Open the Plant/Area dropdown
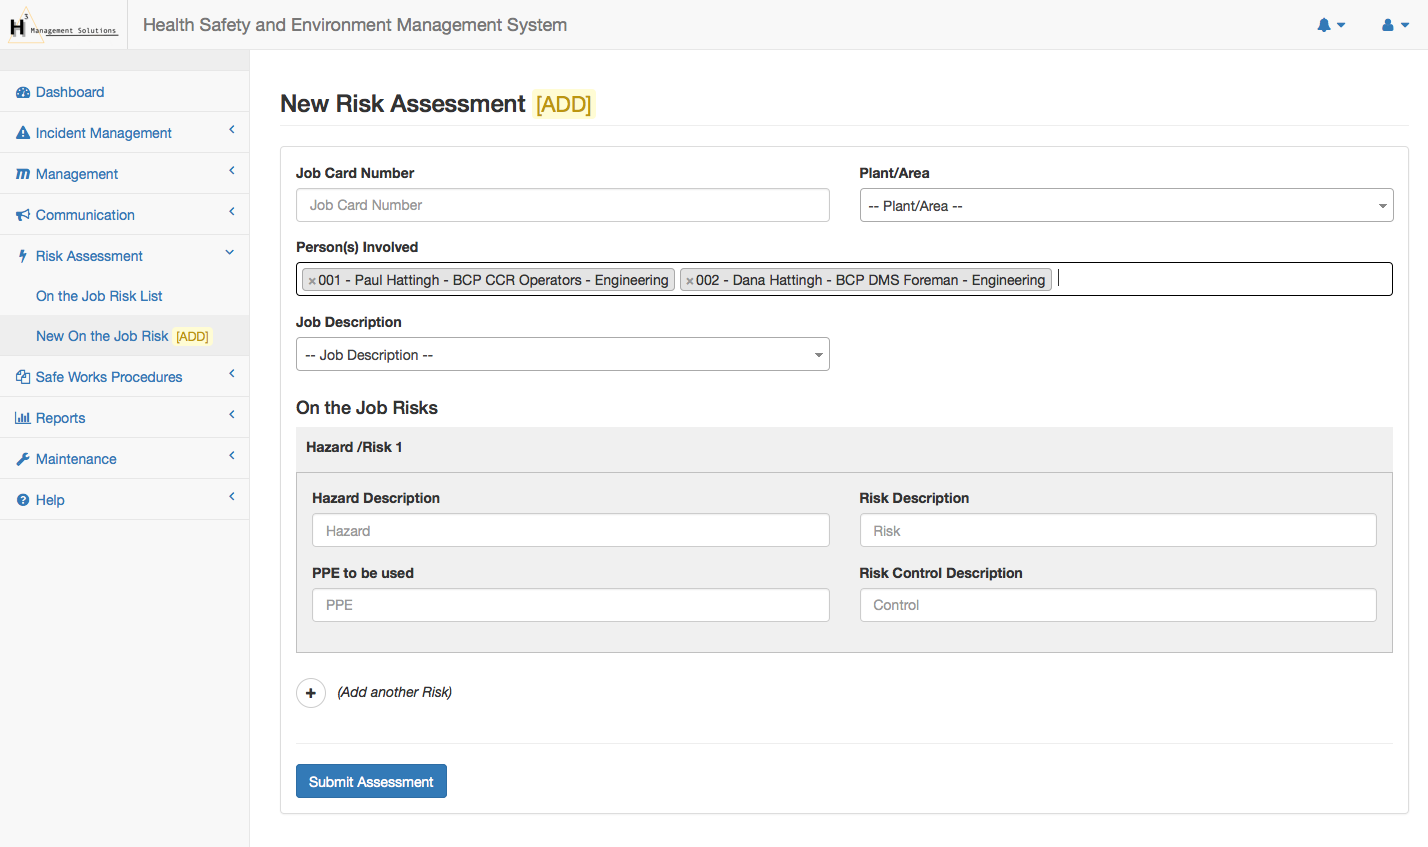 pyautogui.click(x=1125, y=206)
